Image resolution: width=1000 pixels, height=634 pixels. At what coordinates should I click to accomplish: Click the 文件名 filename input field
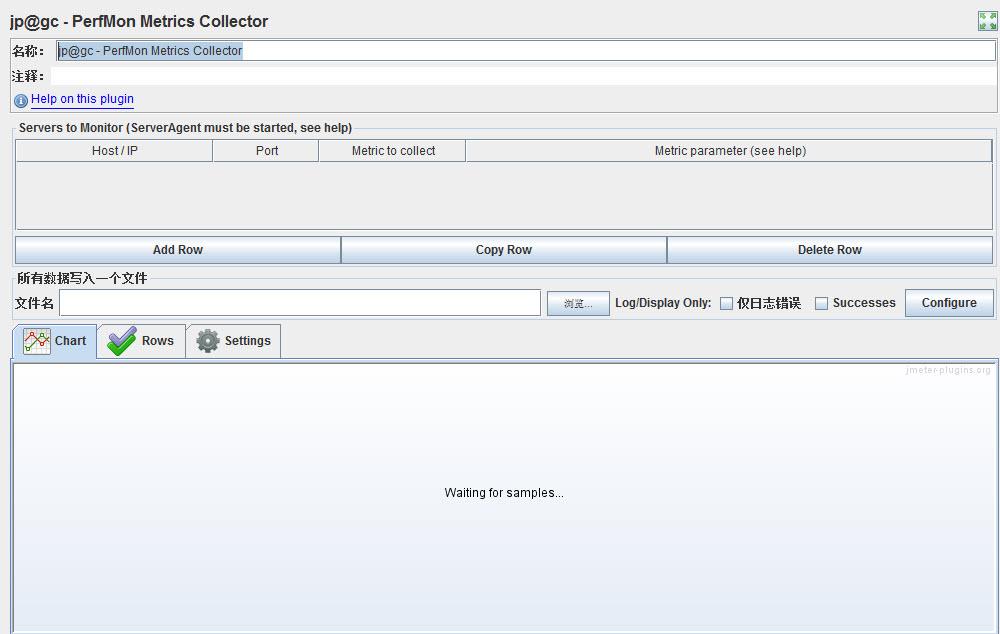click(300, 303)
